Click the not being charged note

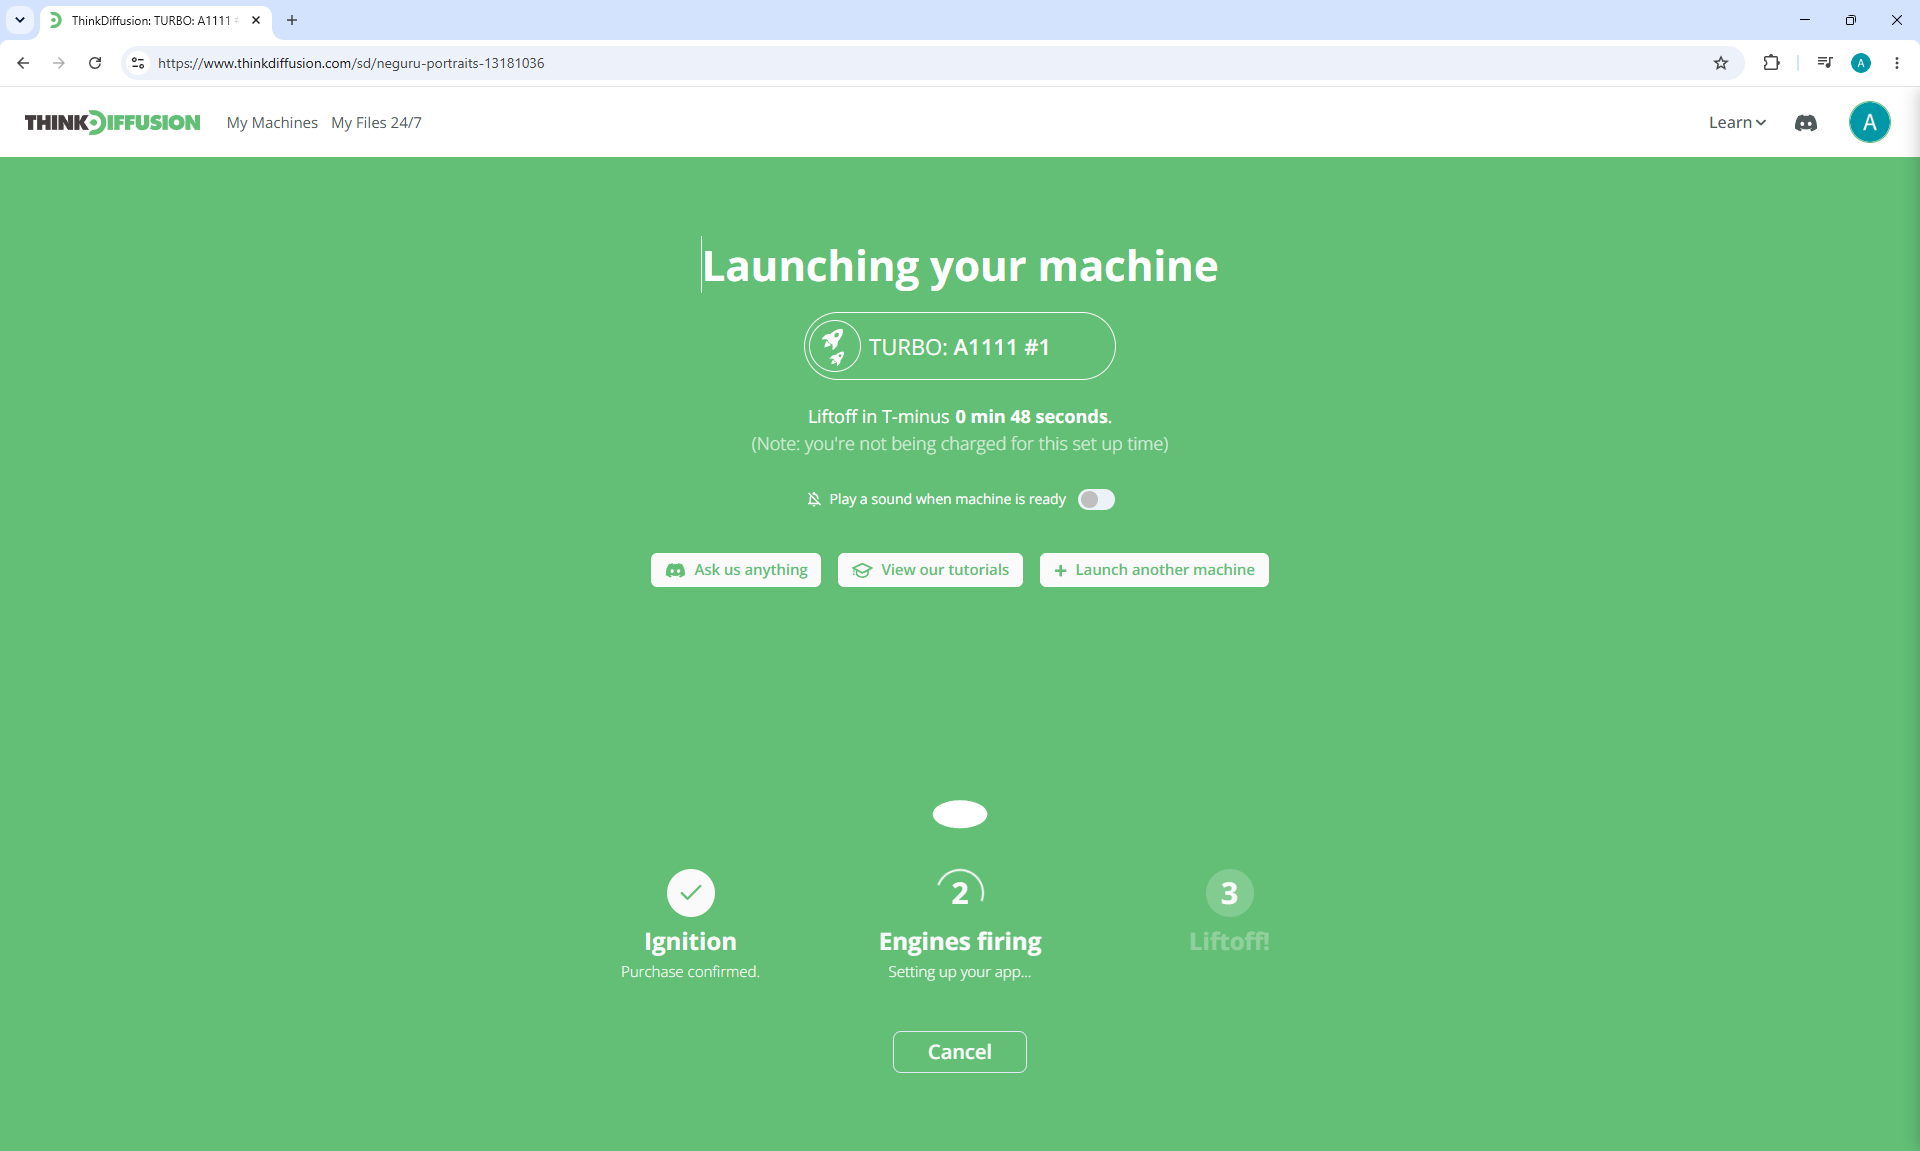[x=960, y=444]
